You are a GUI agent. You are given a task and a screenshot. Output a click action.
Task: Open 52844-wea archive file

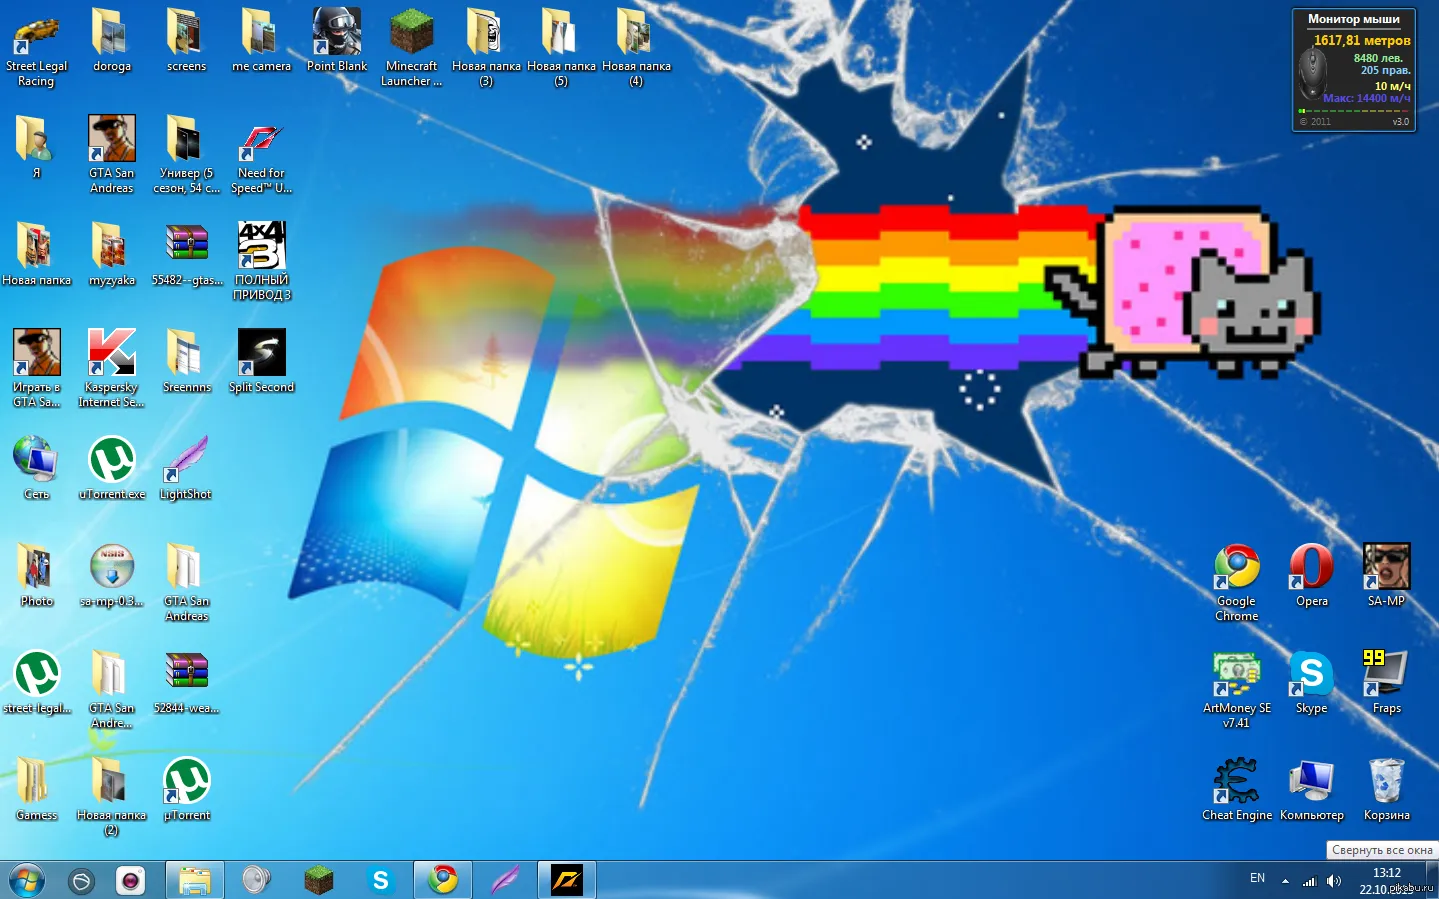186,682
